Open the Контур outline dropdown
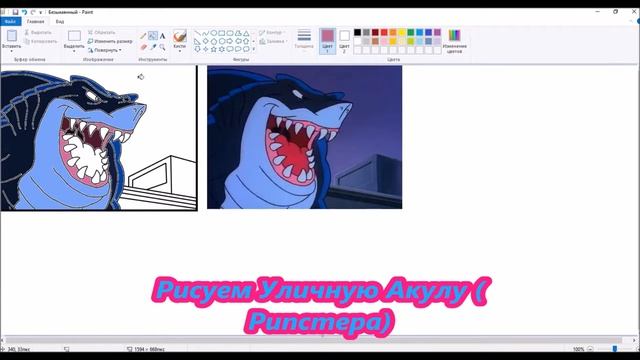The width and height of the screenshot is (640, 360). coord(272,32)
